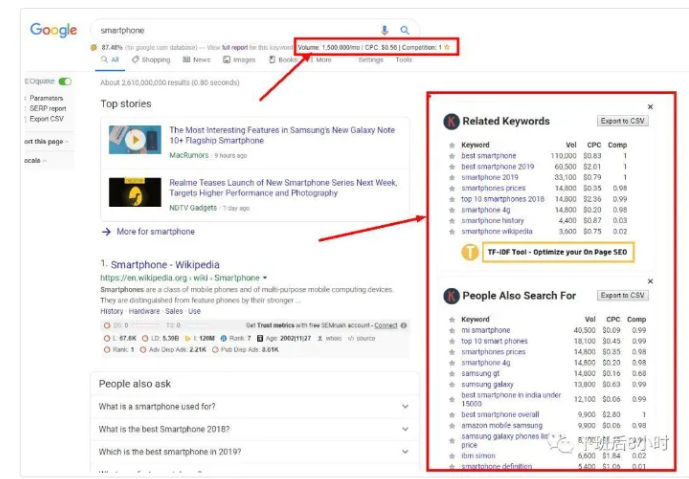This screenshot has height=479, width=689.
Task: Export Related Keywords to CSV
Action: pos(622,121)
